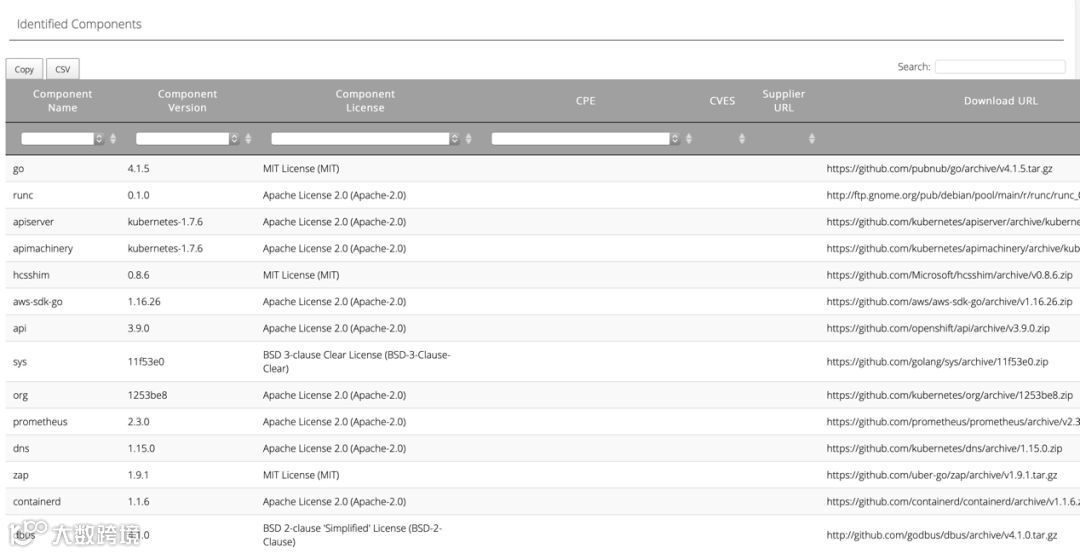Select the 'org' component name cell
This screenshot has height=554, width=1080.
click(x=20, y=396)
